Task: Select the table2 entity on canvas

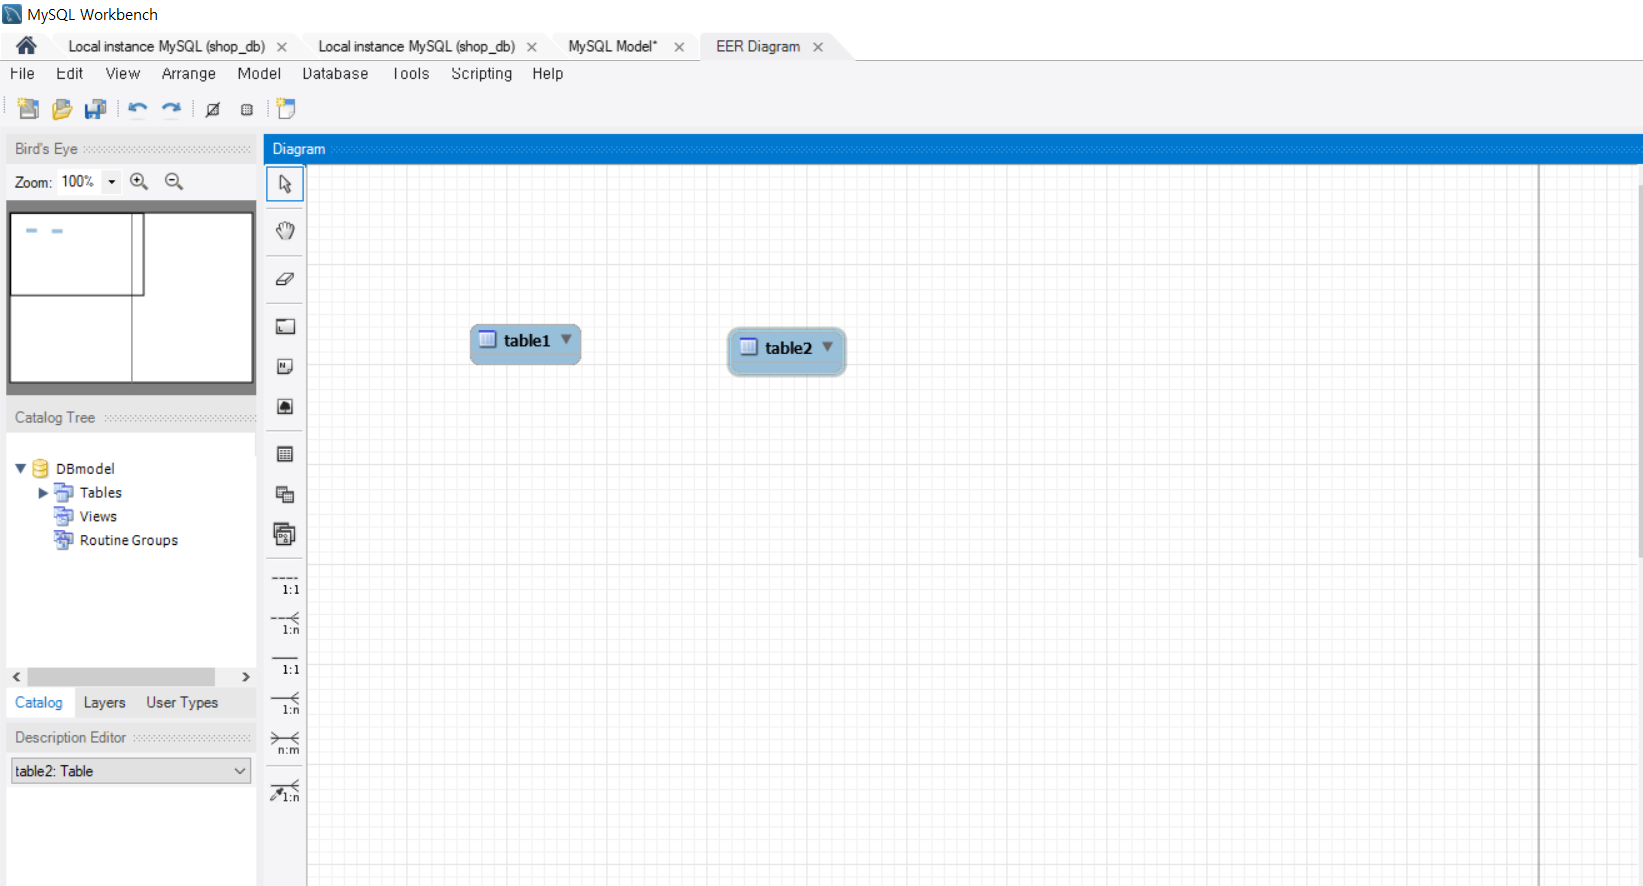Action: pos(787,351)
